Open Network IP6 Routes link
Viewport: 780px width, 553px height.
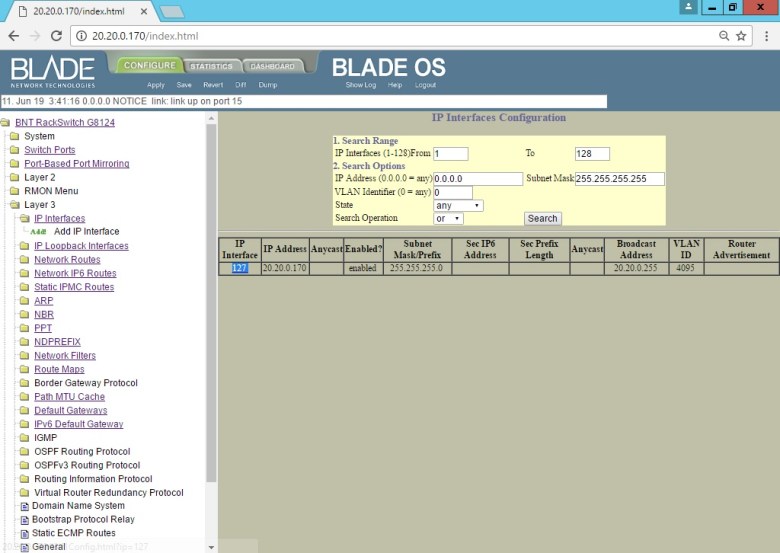coord(75,273)
